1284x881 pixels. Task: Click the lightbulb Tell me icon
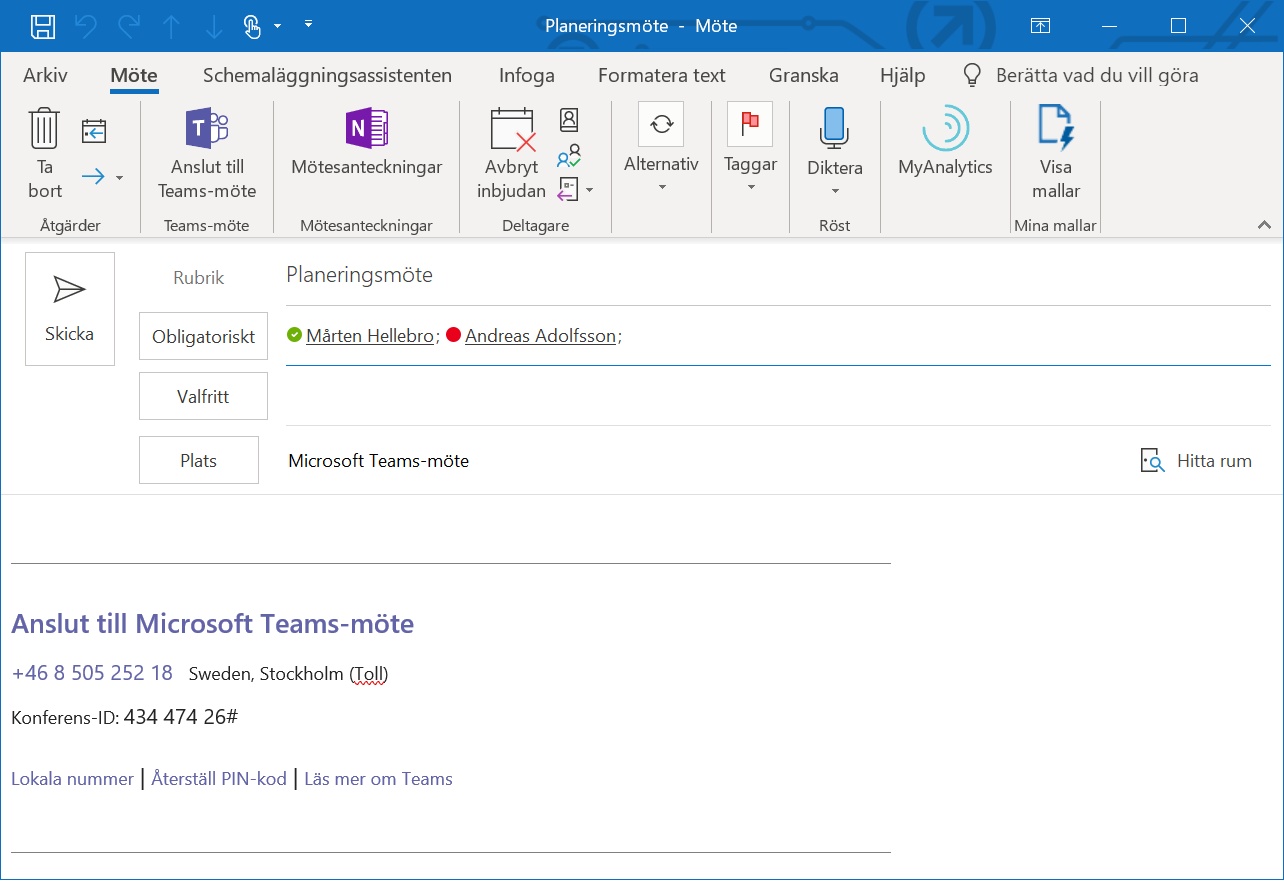pos(972,75)
